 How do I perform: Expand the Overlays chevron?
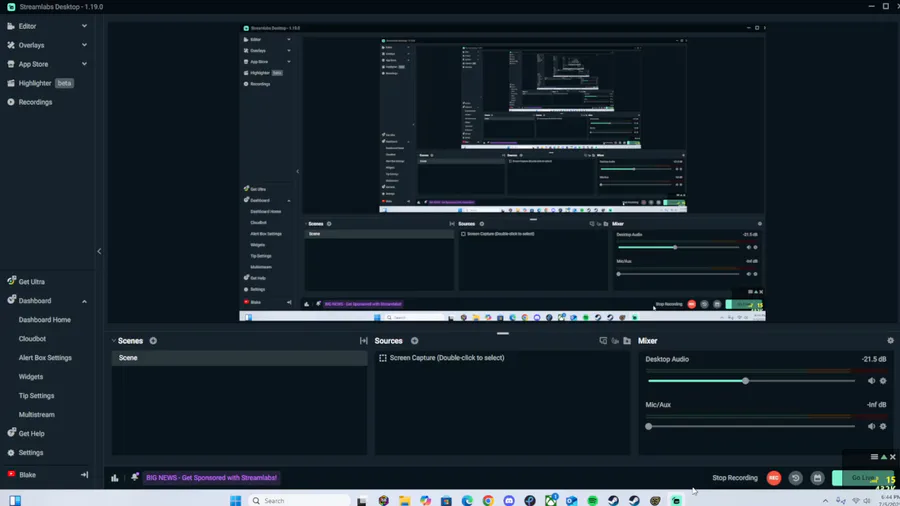pyautogui.click(x=84, y=45)
